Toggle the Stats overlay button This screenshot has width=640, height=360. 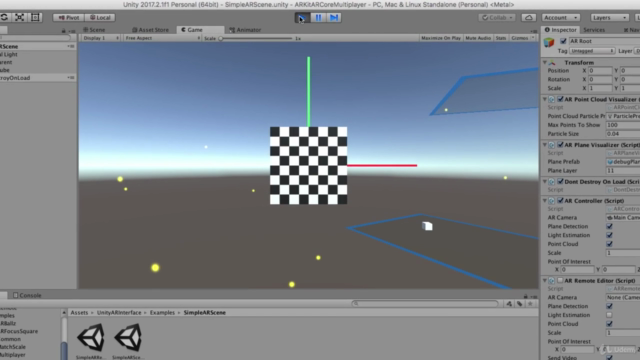pyautogui.click(x=501, y=38)
